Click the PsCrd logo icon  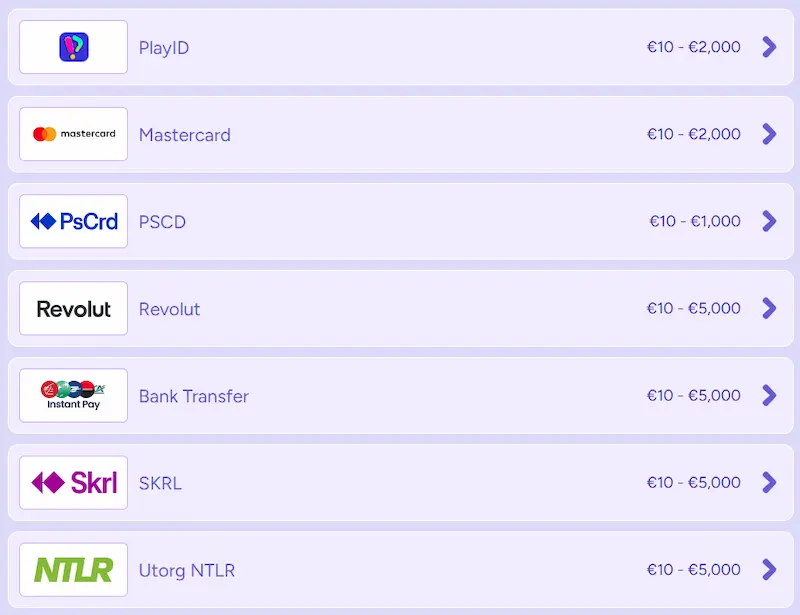[74, 221]
